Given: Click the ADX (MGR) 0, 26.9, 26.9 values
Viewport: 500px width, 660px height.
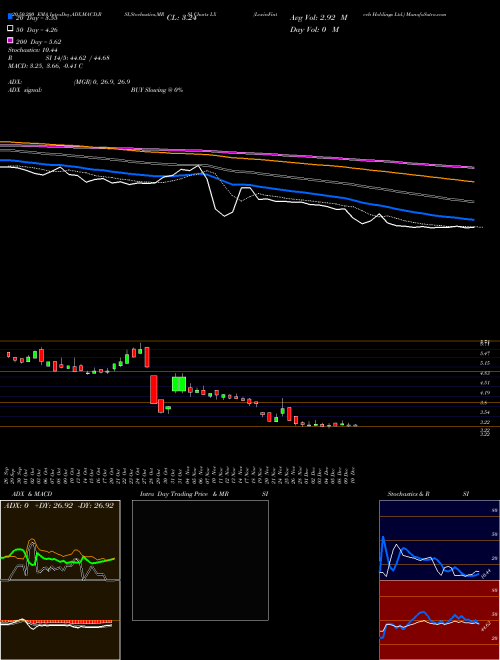Looking at the screenshot, I should [101, 82].
